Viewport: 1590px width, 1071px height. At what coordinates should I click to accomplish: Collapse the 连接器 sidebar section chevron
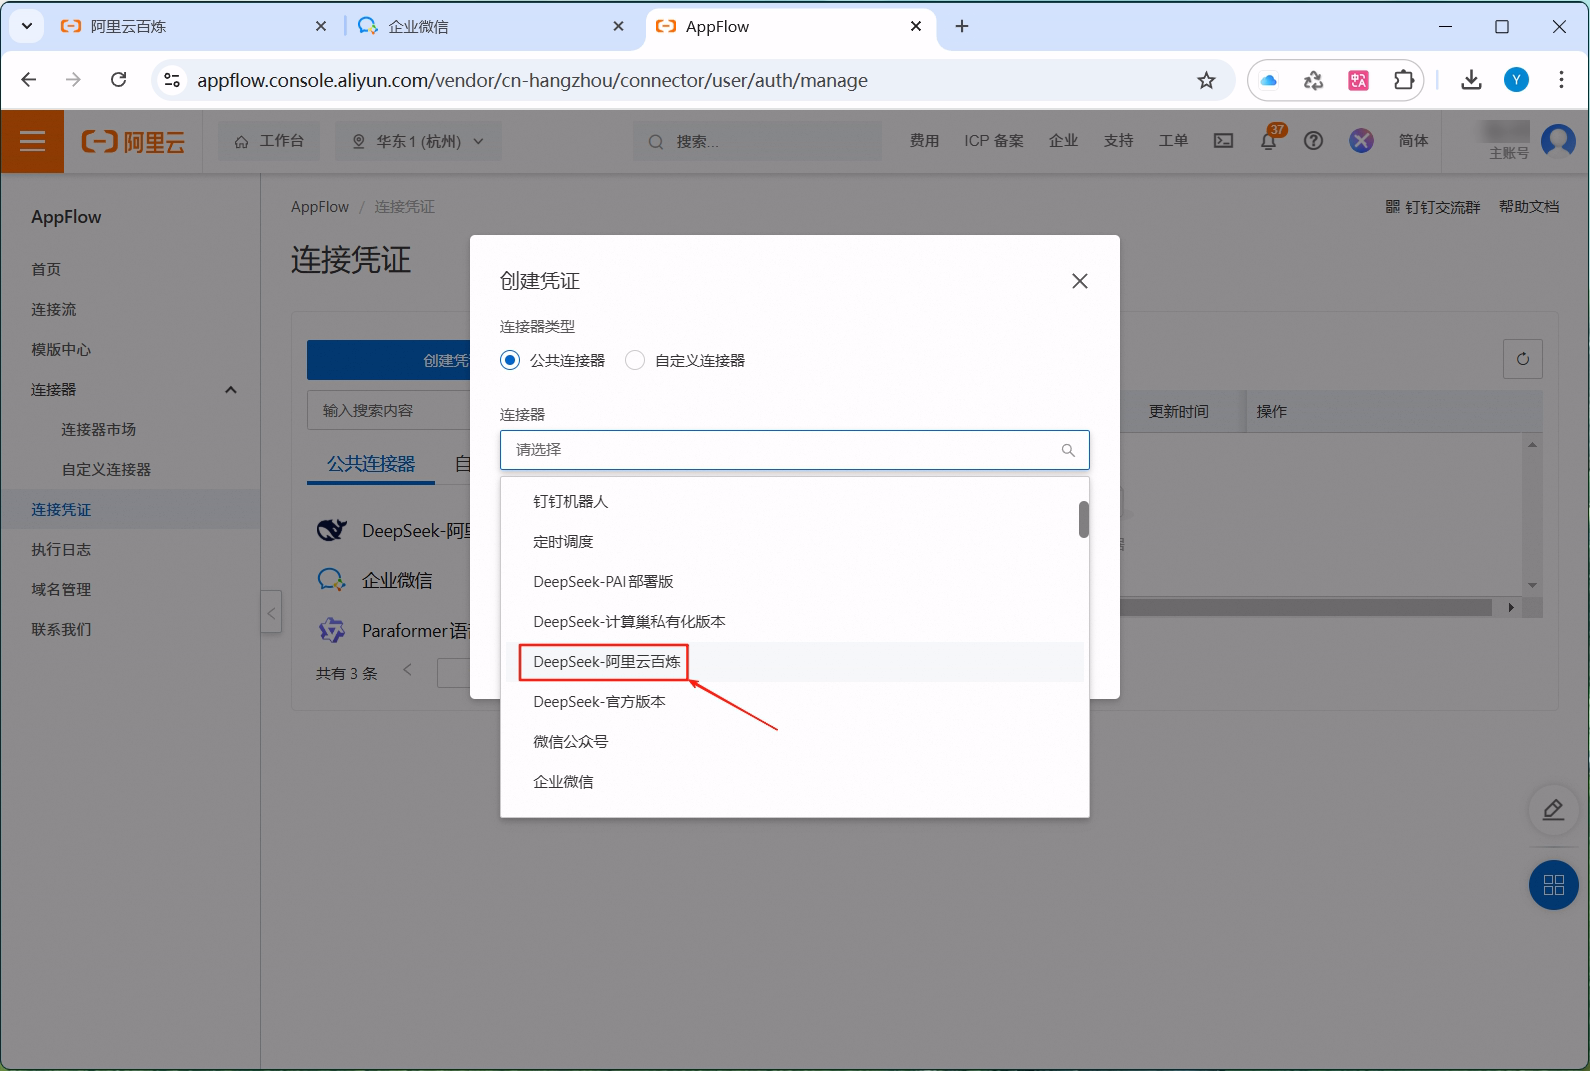[231, 390]
